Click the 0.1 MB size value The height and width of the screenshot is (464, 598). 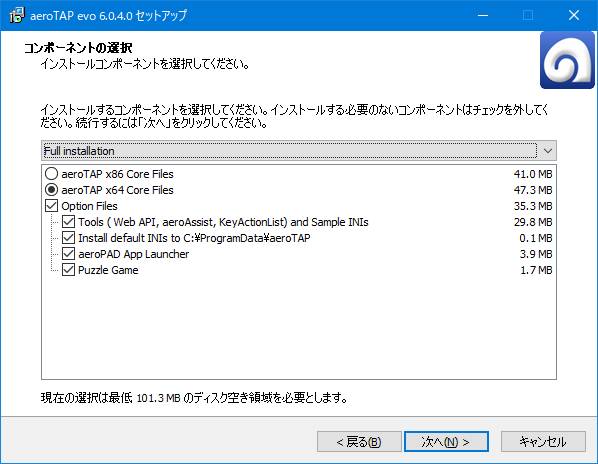coord(535,238)
